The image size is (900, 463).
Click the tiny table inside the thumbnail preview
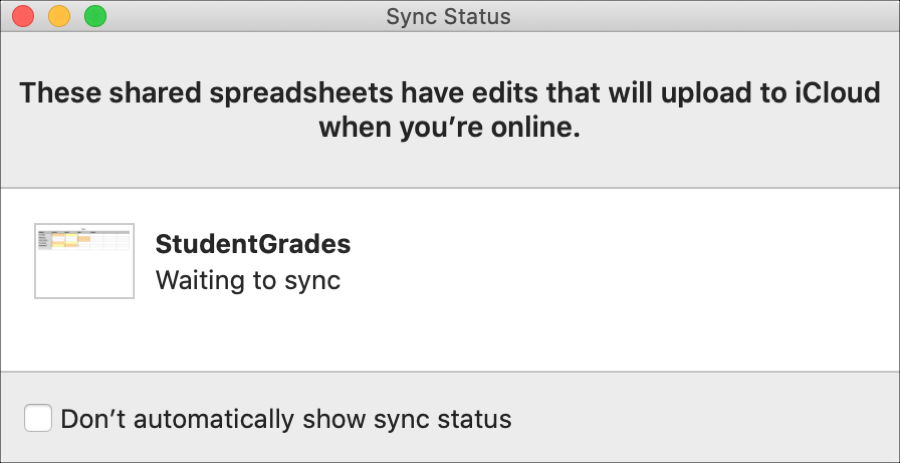(84, 239)
